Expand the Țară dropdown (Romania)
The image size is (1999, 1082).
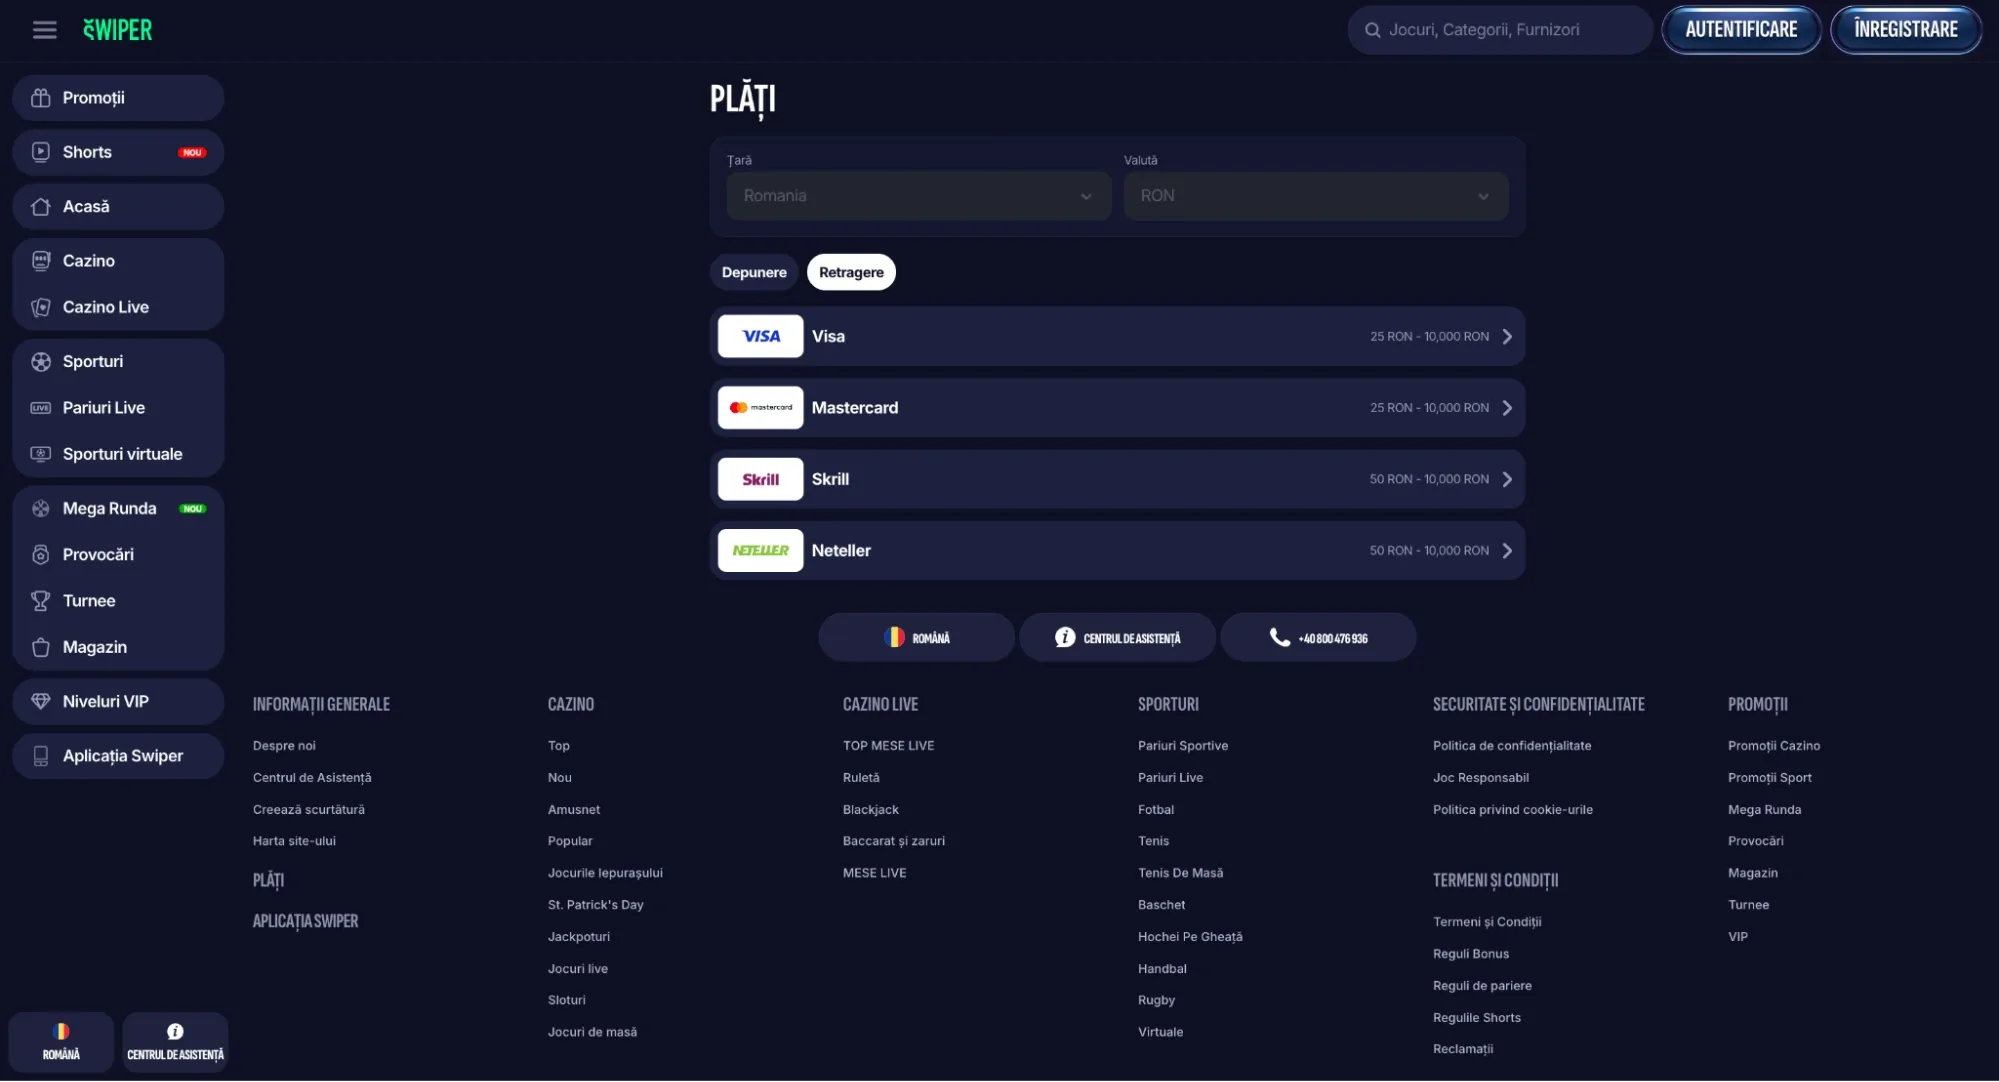918,196
